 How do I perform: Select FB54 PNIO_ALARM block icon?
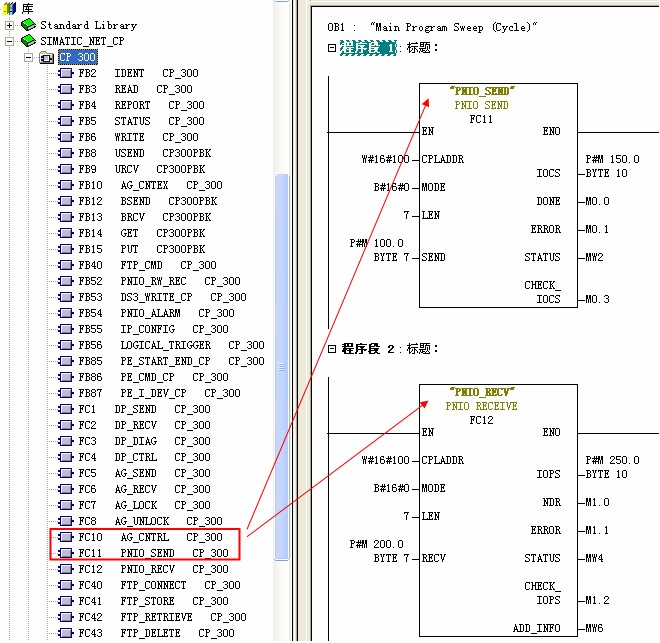tap(66, 313)
